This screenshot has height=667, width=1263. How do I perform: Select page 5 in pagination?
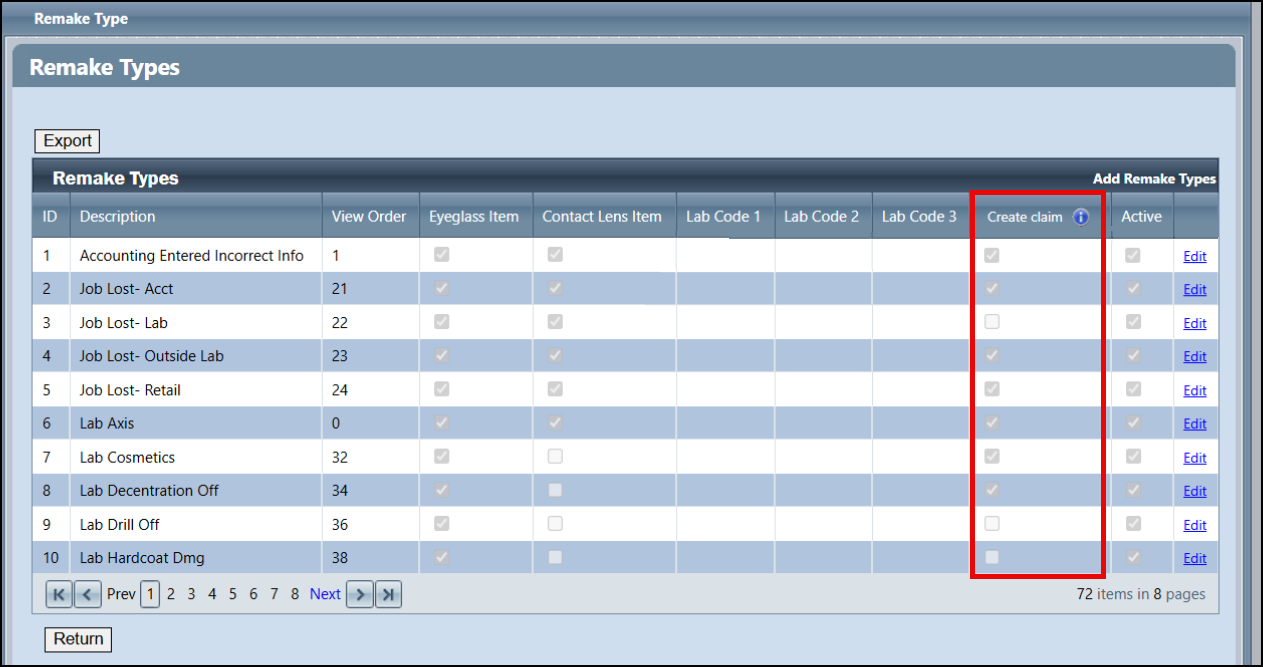[x=232, y=594]
